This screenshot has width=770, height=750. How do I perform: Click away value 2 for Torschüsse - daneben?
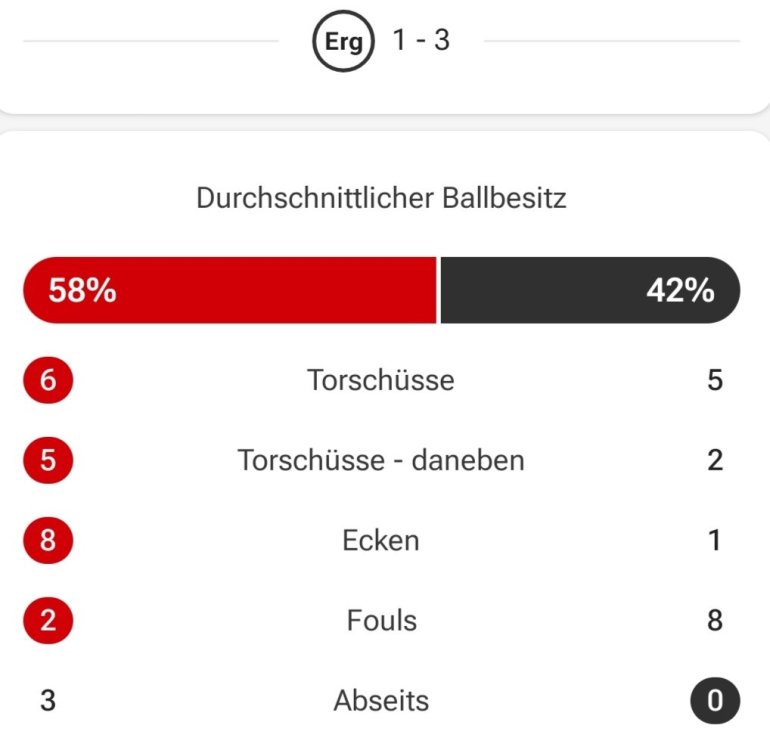714,460
